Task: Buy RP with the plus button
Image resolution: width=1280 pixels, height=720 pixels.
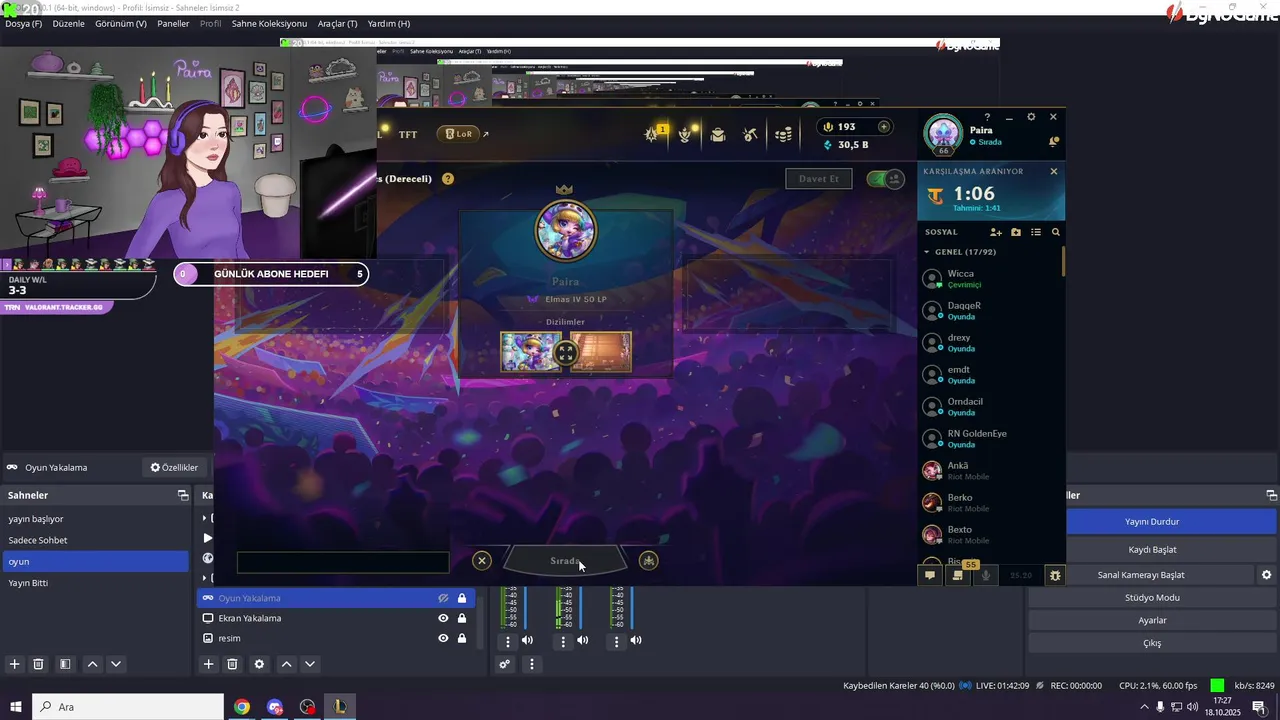Action: point(883,127)
